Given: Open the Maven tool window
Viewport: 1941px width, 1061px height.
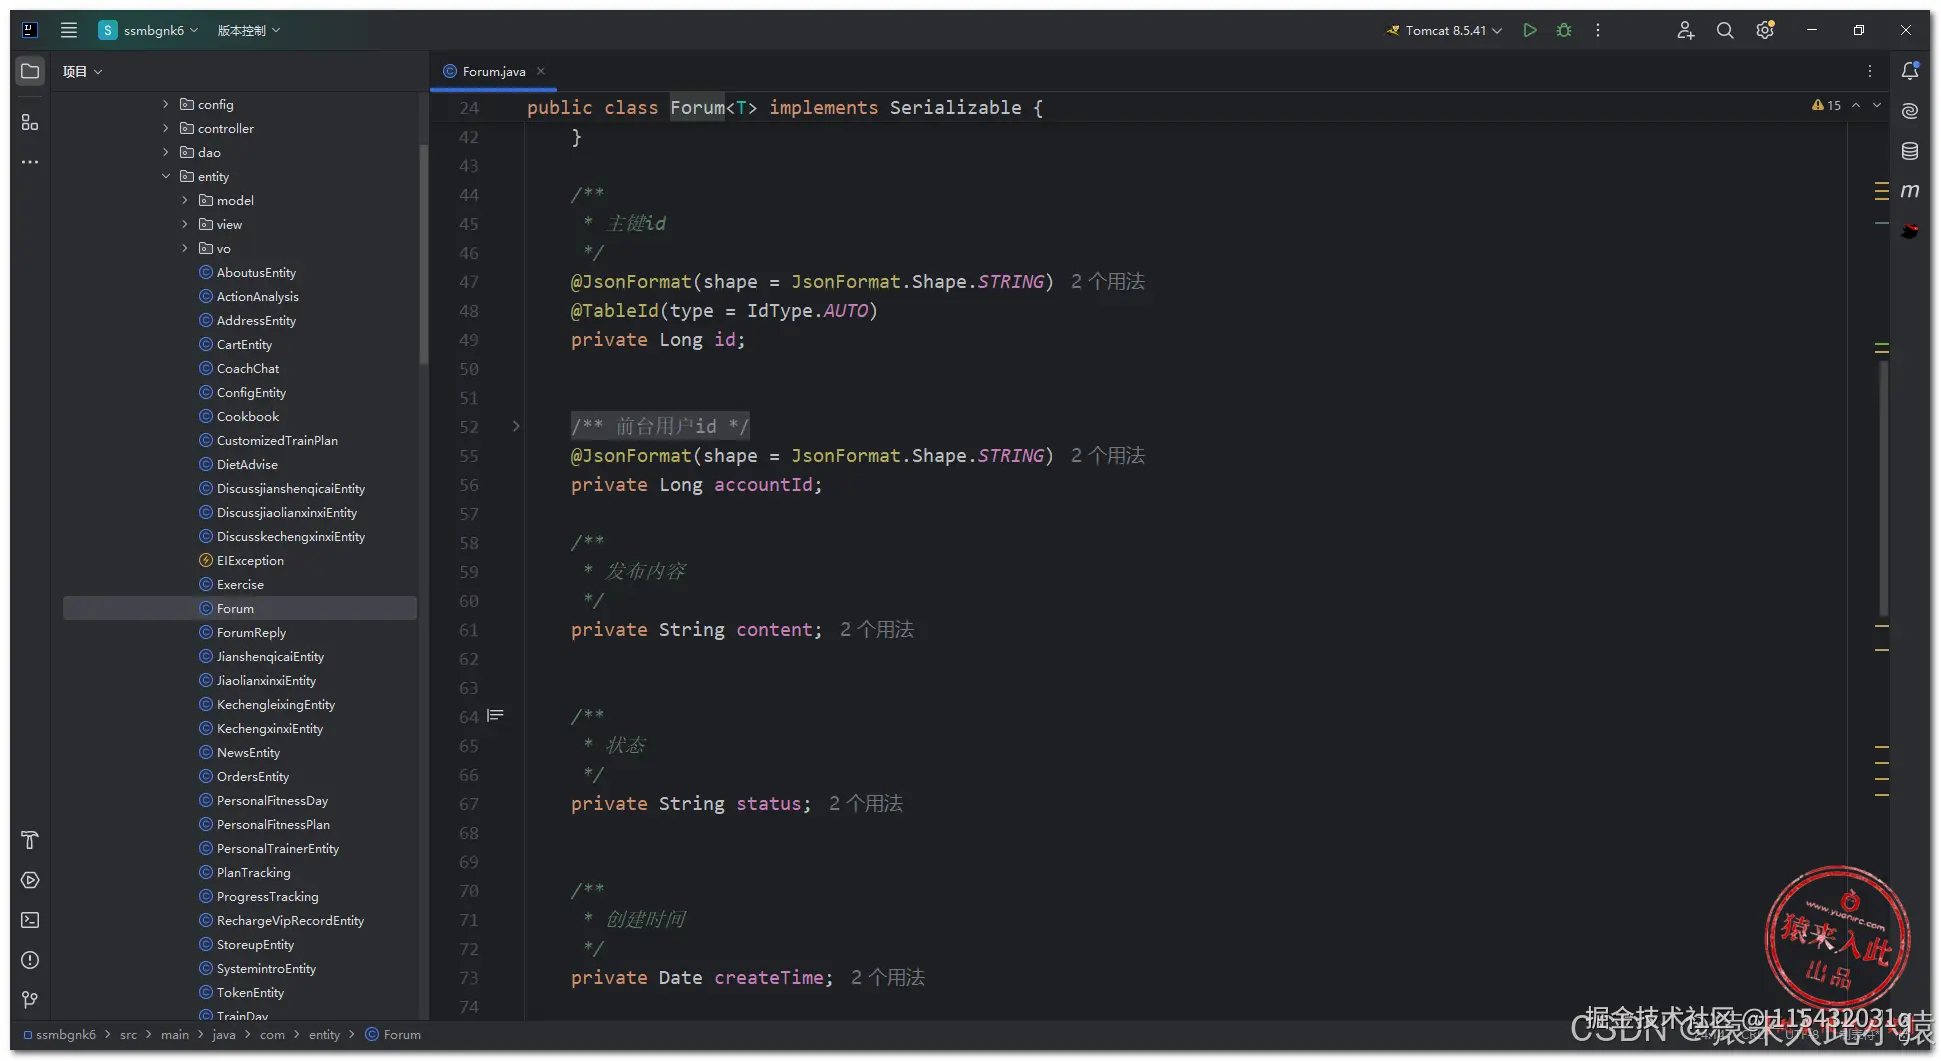Looking at the screenshot, I should coord(1910,190).
